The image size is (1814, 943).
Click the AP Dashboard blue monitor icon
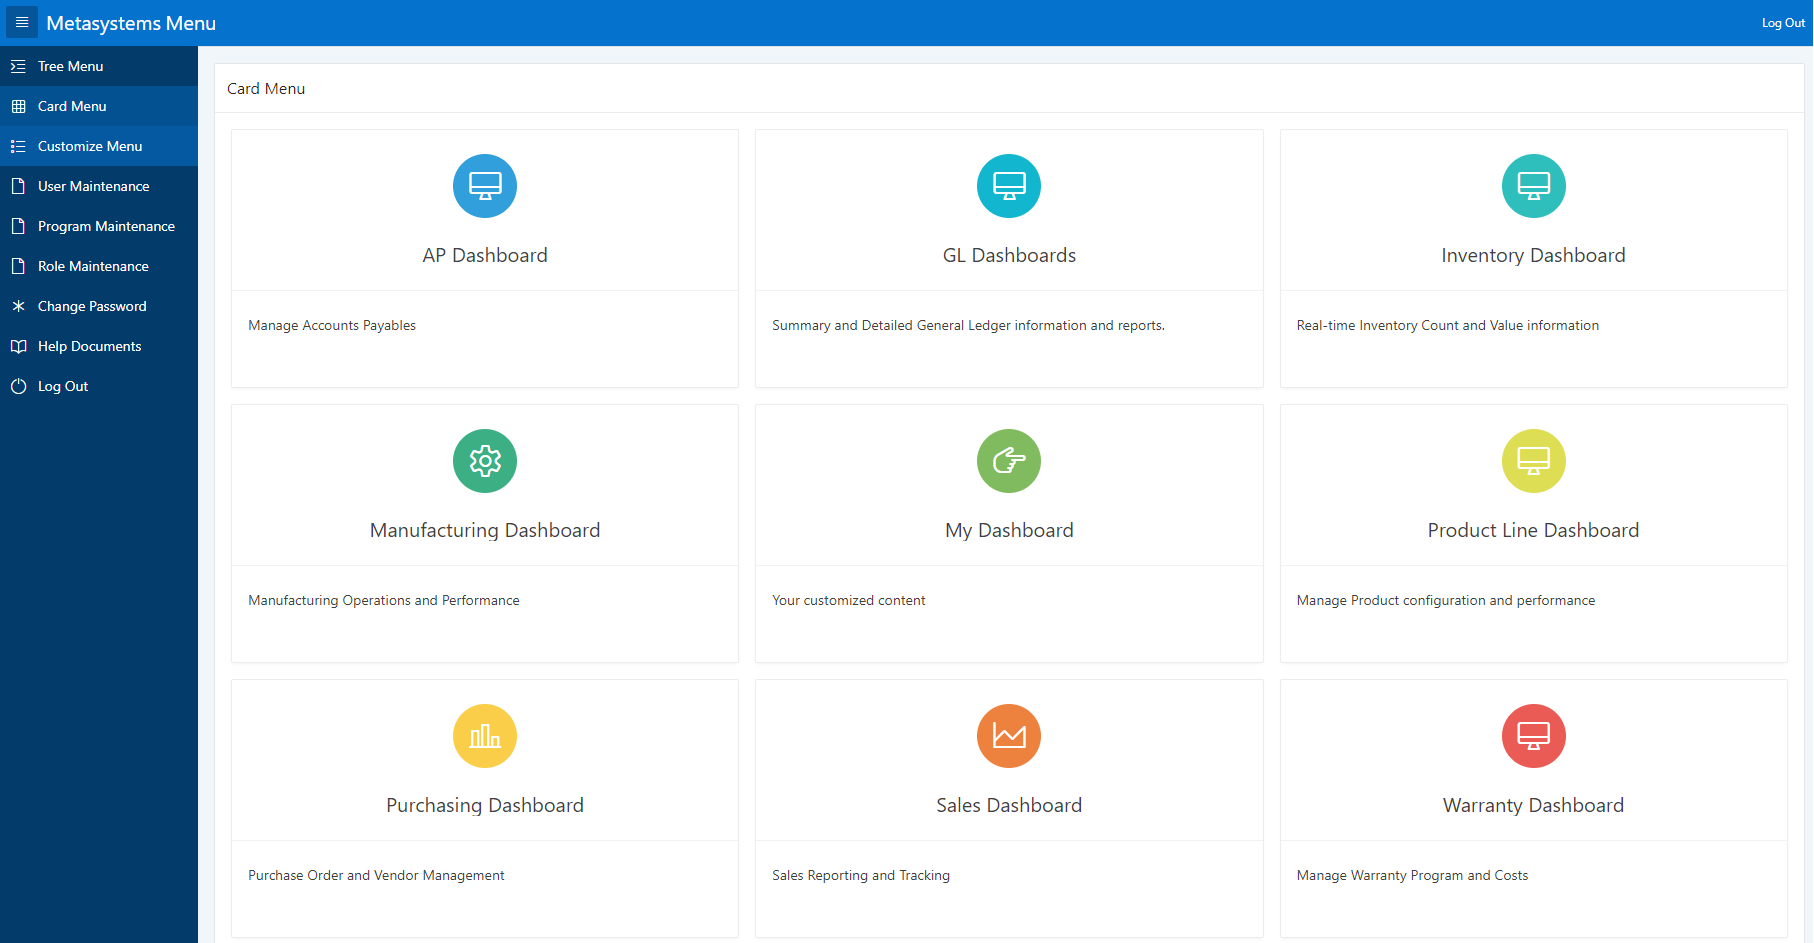click(x=485, y=186)
